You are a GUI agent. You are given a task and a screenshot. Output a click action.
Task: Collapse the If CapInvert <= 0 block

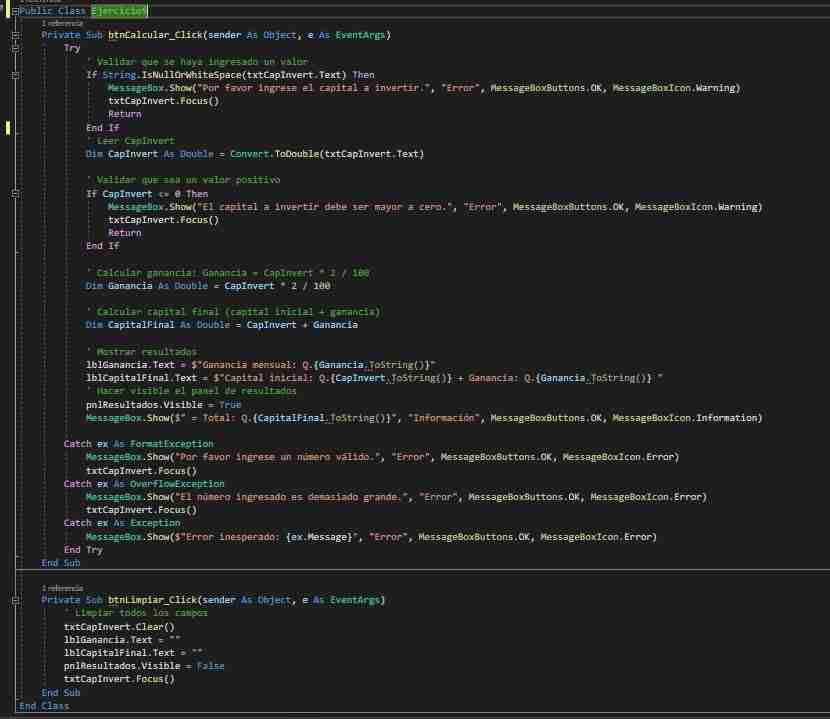click(14, 194)
